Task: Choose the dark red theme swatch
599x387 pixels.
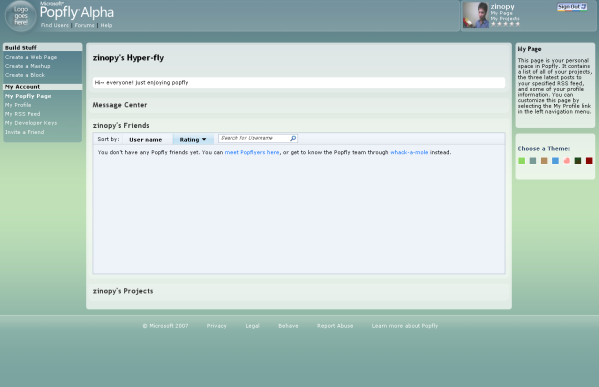Action: (589, 161)
